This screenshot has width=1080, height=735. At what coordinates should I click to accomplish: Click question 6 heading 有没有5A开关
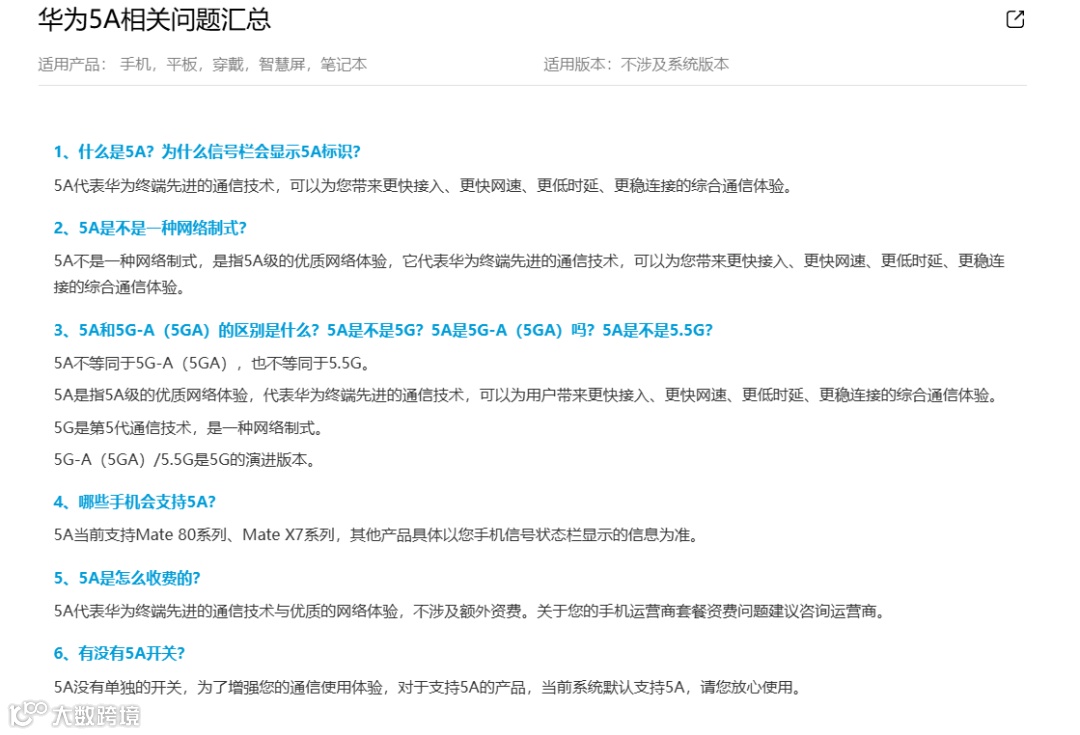pos(119,653)
